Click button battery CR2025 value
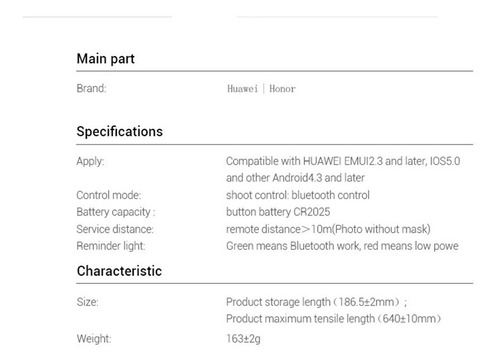Screen dimensions: 500x363 pyautogui.click(x=278, y=212)
